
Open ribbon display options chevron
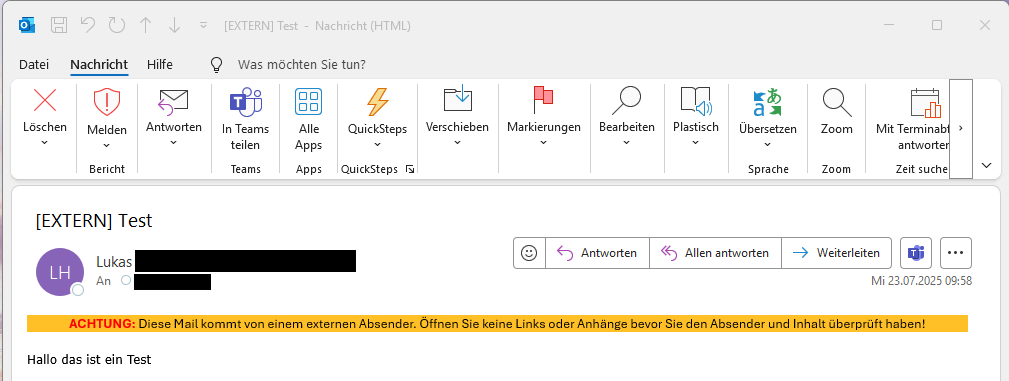point(986,165)
